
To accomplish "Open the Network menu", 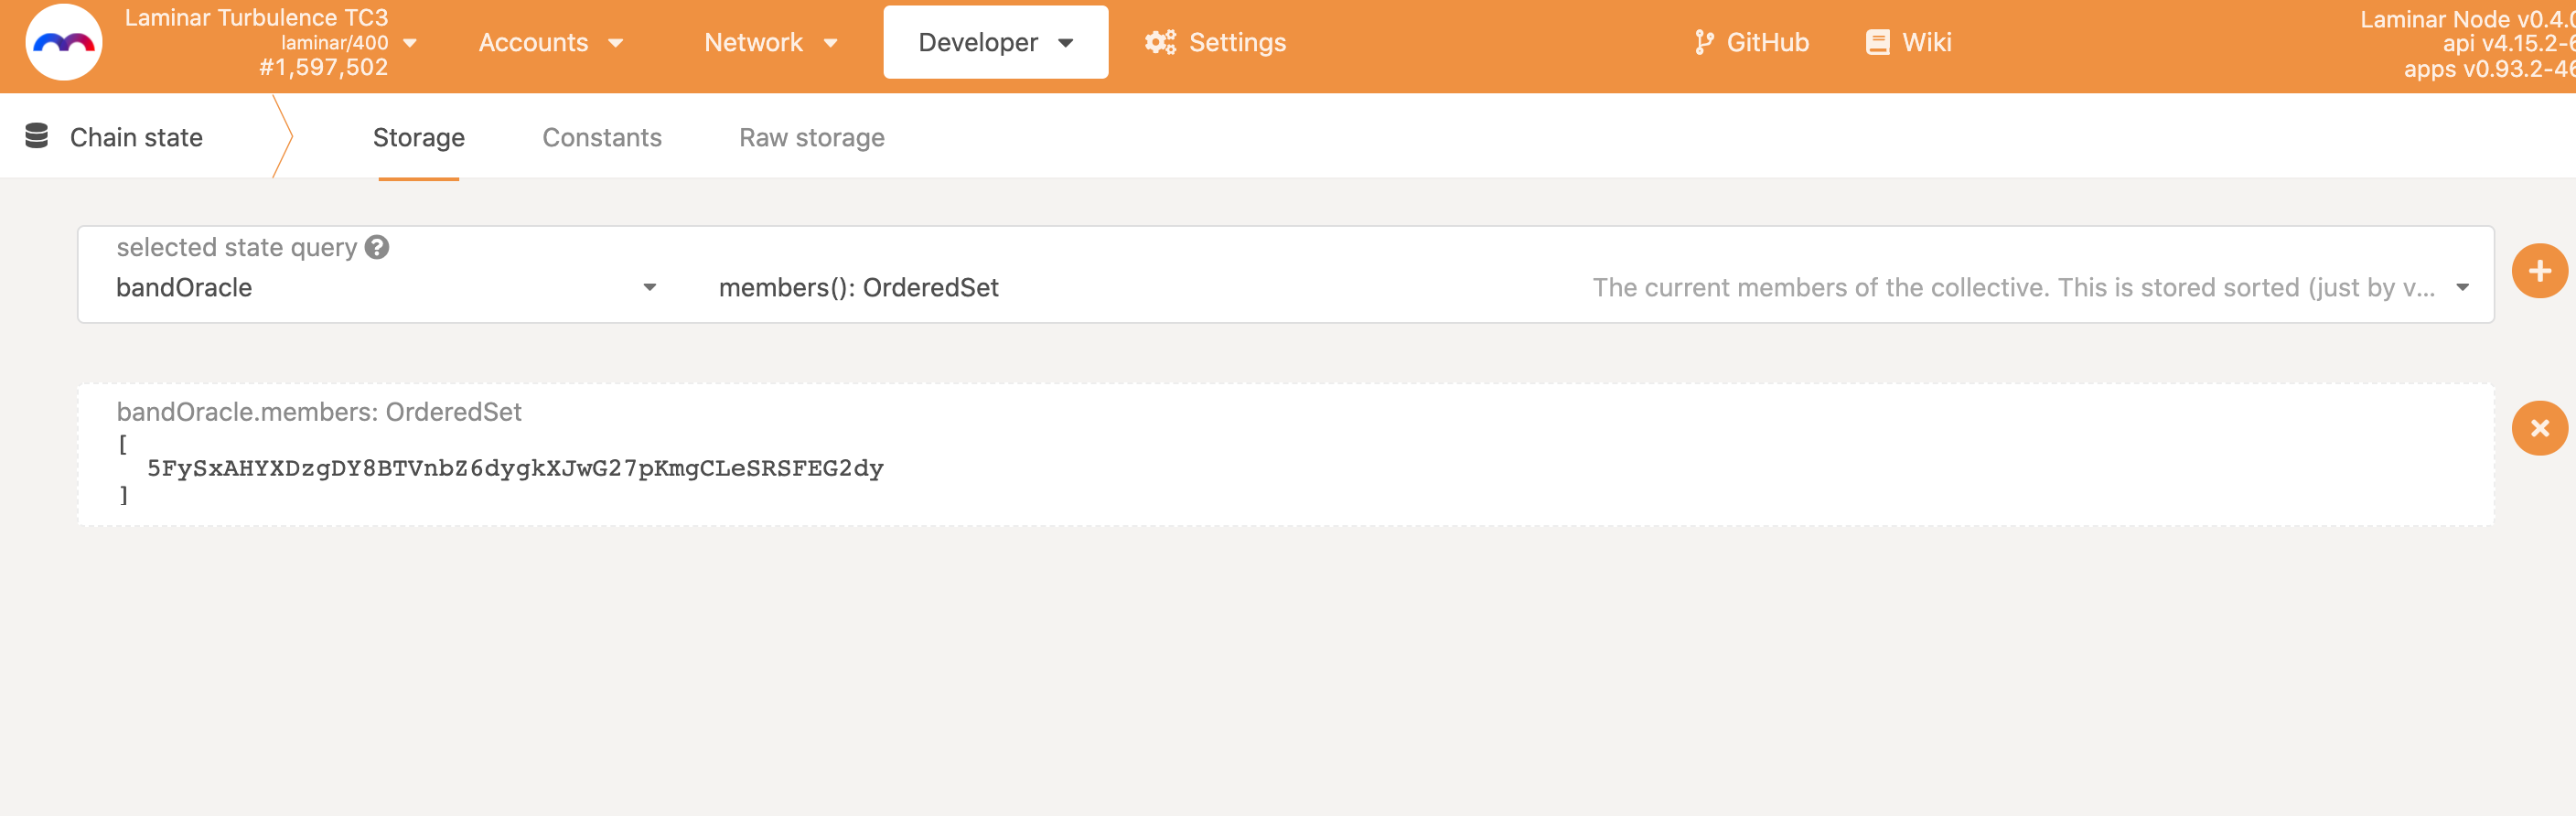I will (x=770, y=42).
